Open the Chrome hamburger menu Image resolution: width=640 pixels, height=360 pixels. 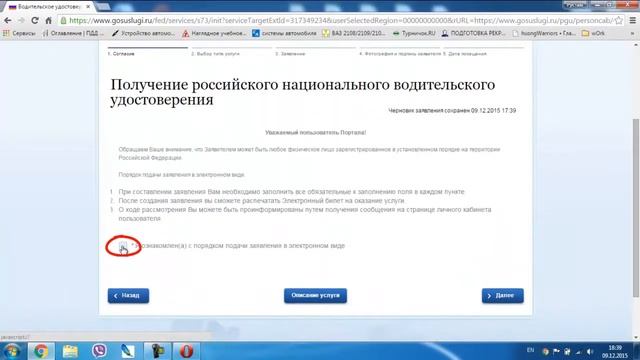633,20
